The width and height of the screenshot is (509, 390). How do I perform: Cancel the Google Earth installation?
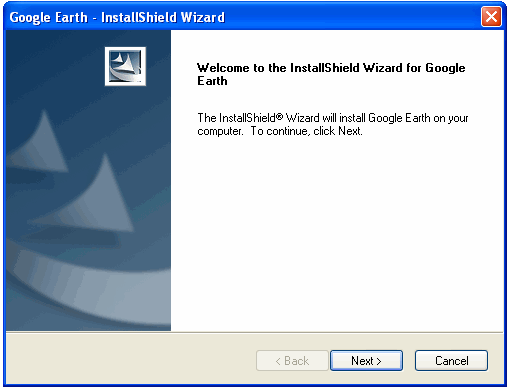click(451, 360)
